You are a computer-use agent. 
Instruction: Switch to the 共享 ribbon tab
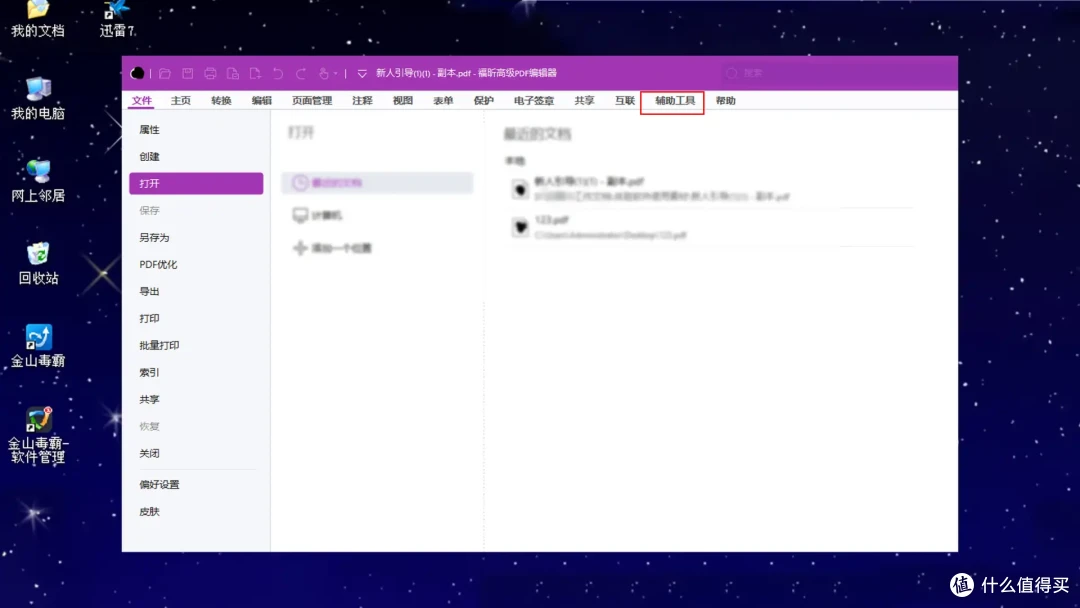point(585,101)
